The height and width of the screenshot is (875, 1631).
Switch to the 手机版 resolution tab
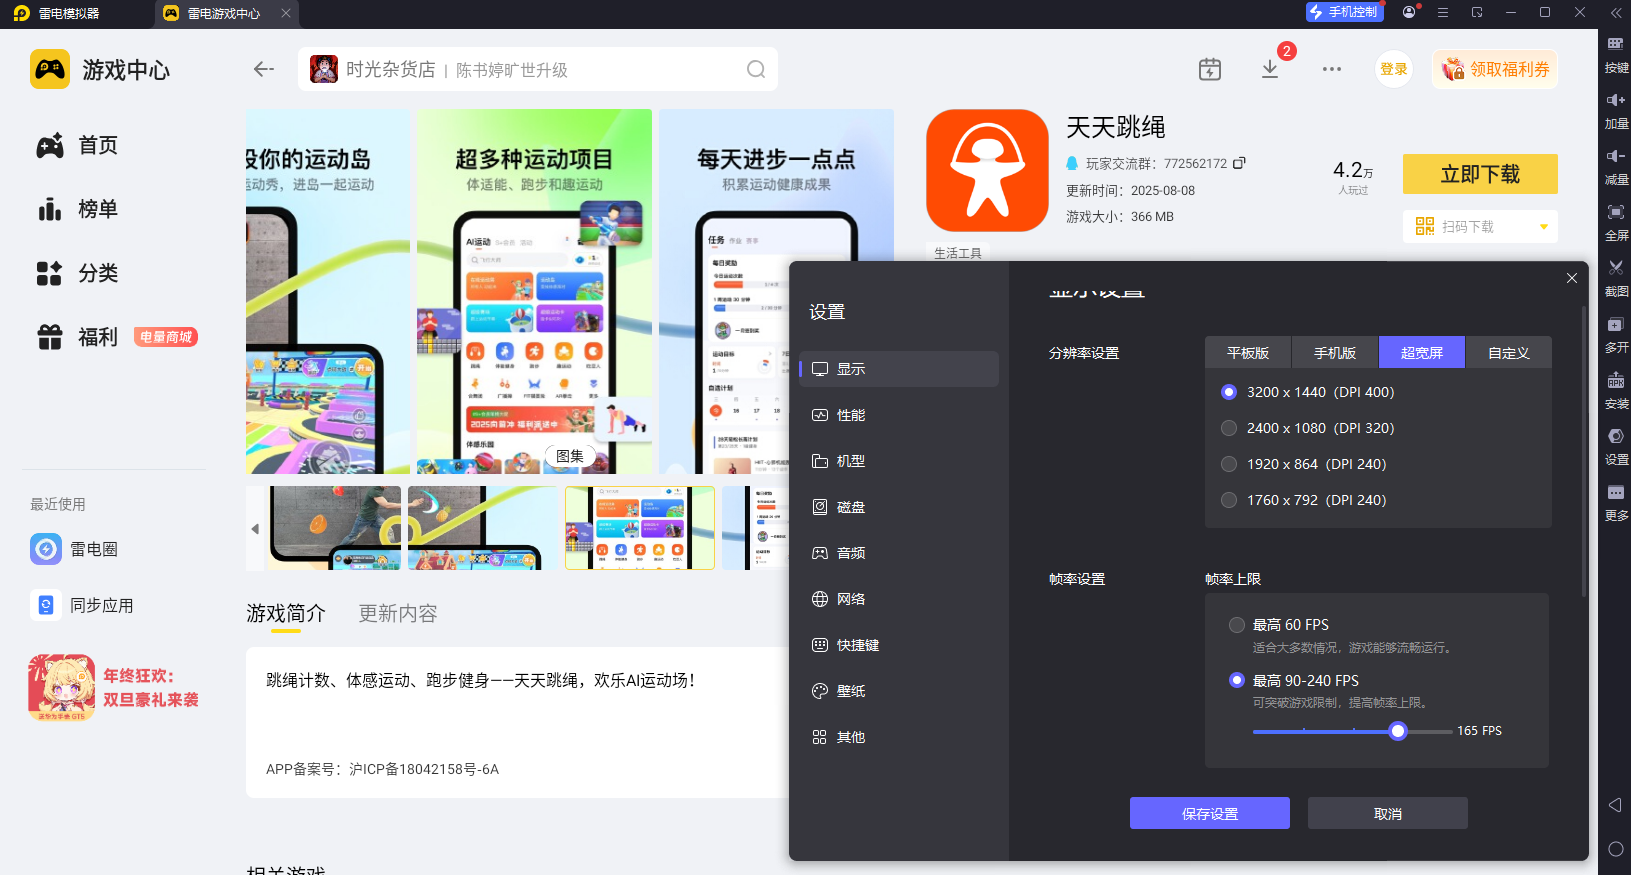pyautogui.click(x=1335, y=353)
